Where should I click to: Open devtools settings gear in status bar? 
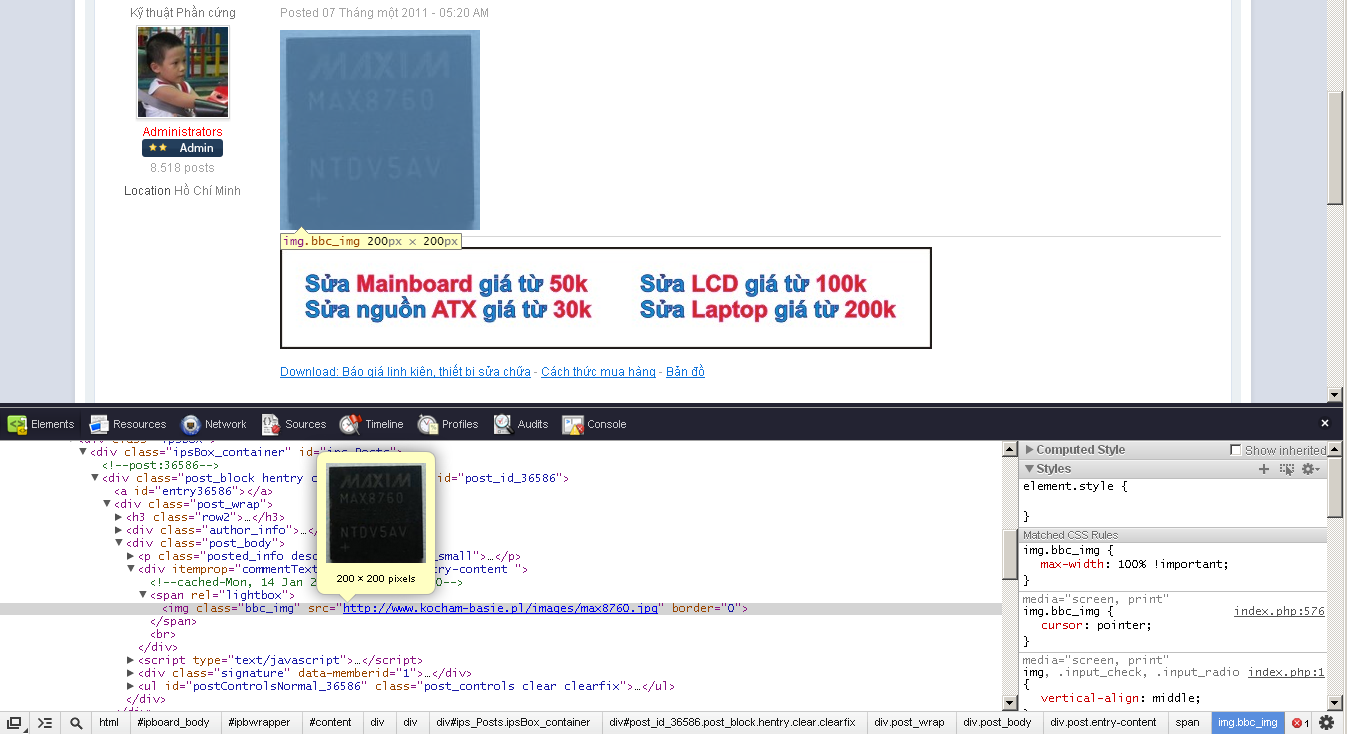coord(1327,723)
